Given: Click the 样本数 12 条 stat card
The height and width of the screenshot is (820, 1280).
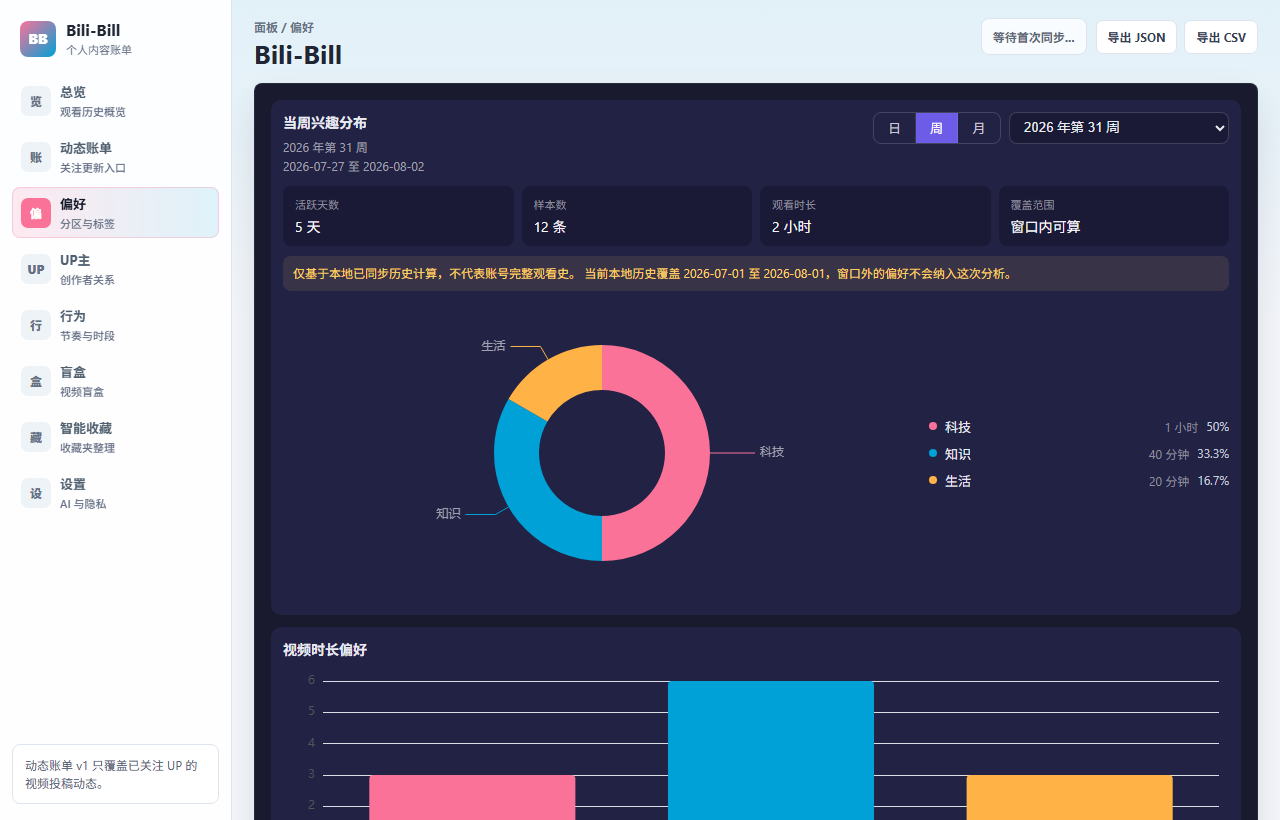Looking at the screenshot, I should pos(637,216).
